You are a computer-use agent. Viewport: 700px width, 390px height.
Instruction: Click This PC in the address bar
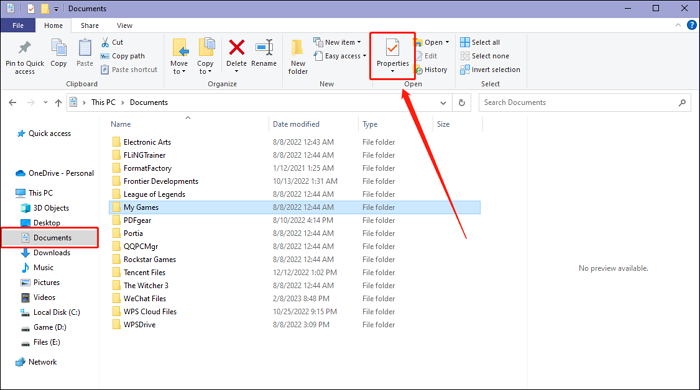103,102
